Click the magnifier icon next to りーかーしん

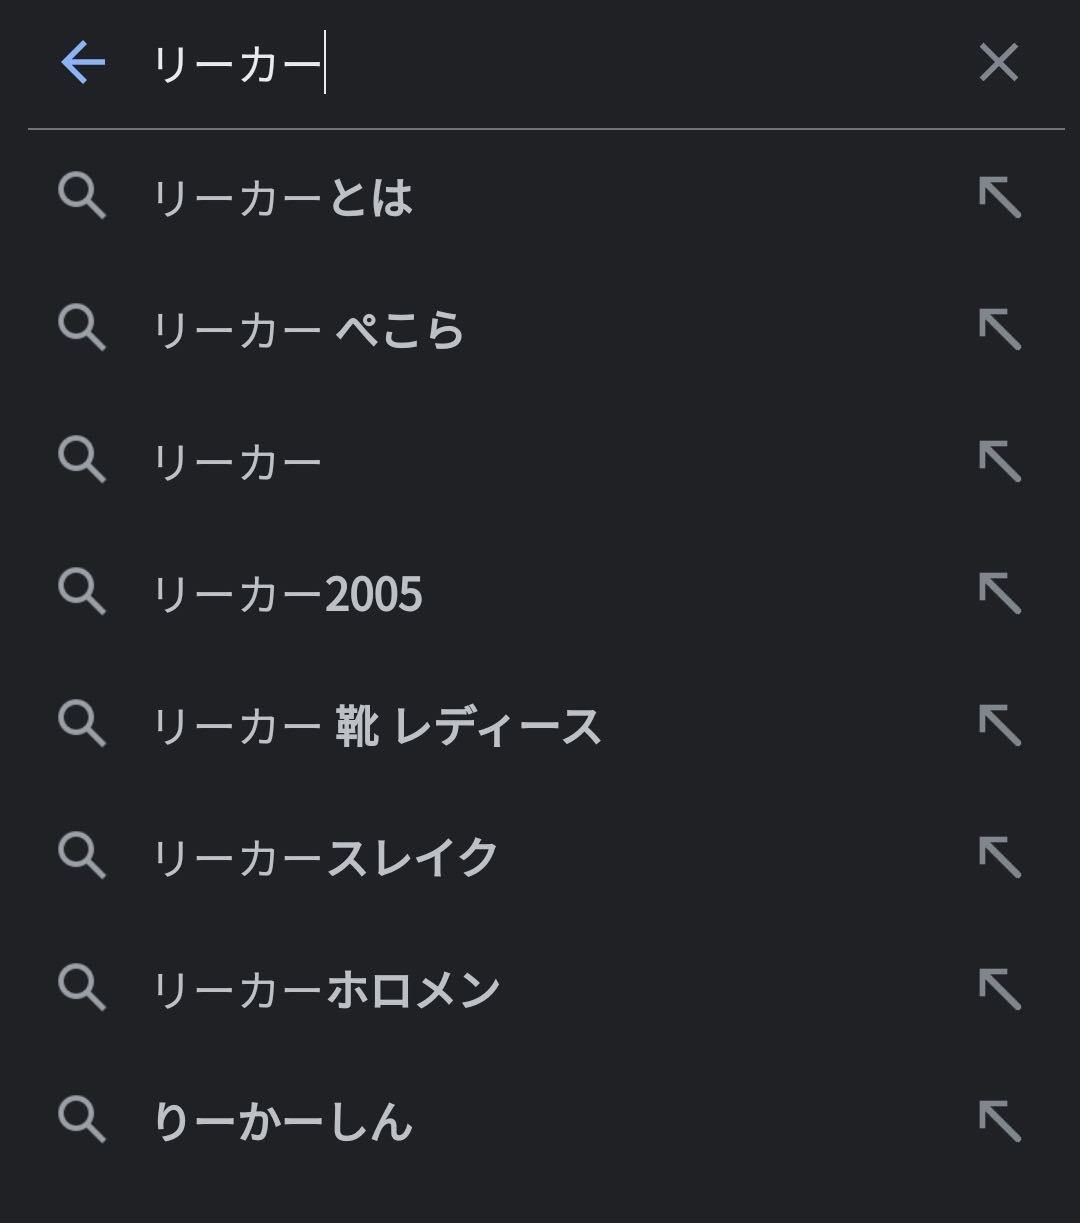(82, 1120)
